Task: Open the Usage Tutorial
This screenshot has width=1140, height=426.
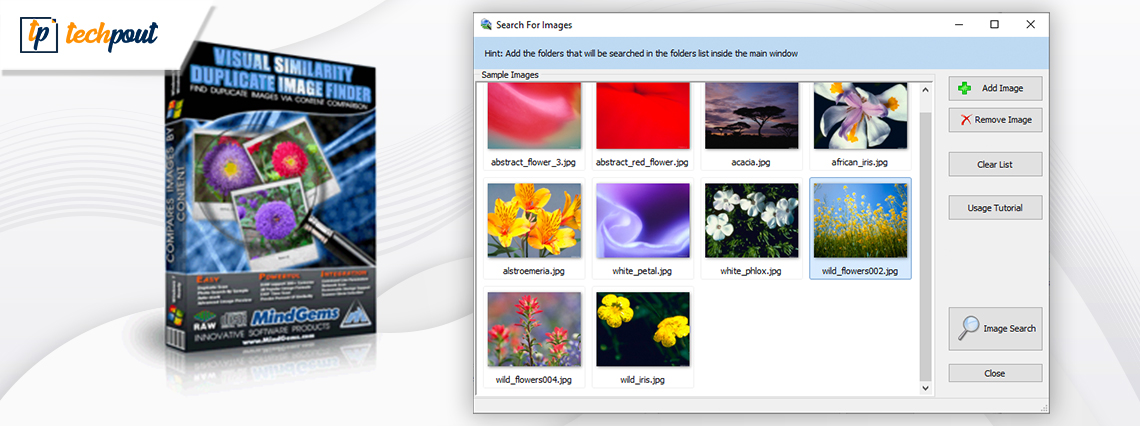Action: [994, 208]
